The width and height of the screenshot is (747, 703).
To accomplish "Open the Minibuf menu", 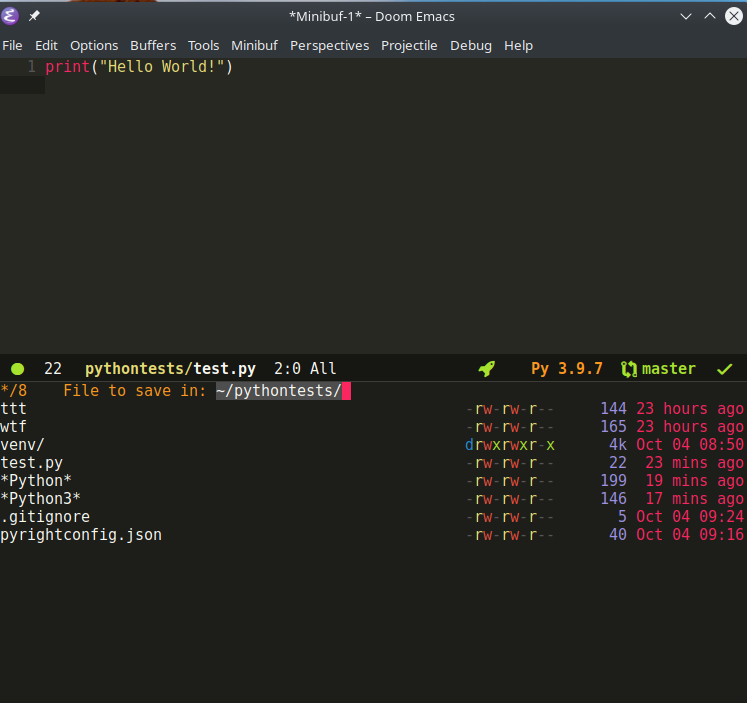I will 254,46.
